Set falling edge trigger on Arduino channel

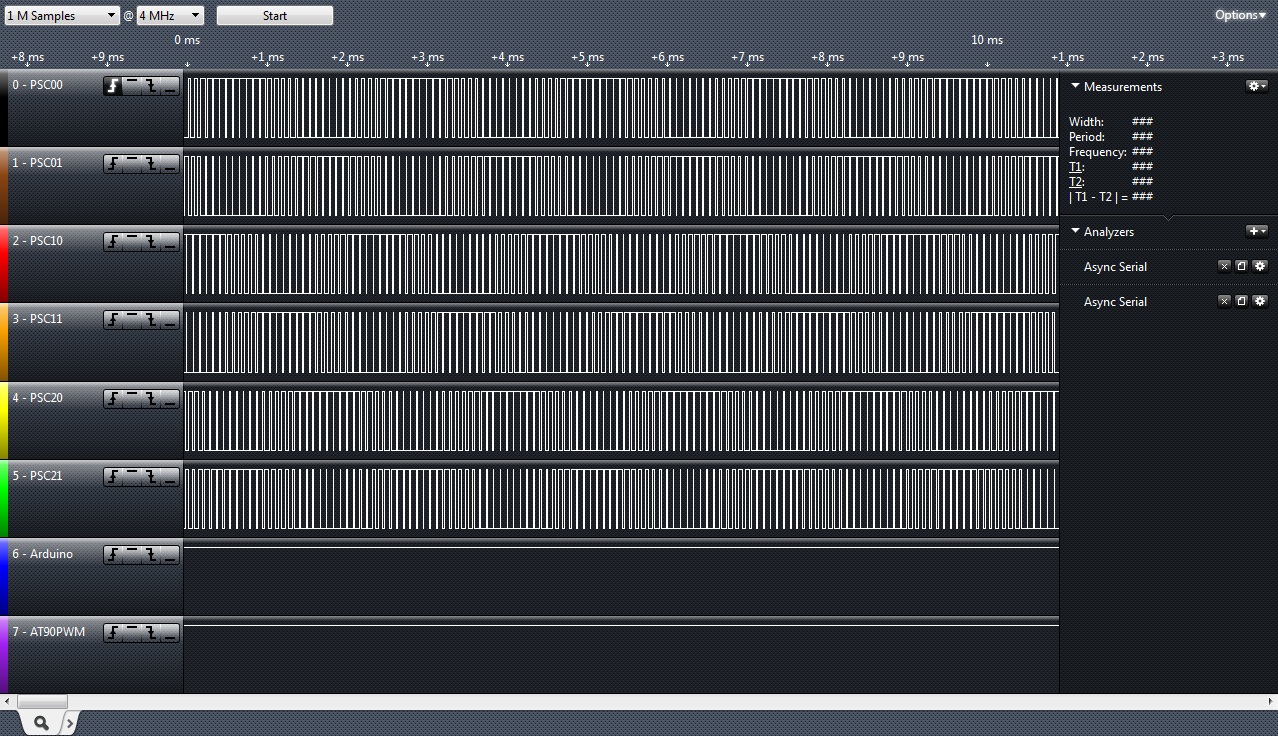click(151, 555)
